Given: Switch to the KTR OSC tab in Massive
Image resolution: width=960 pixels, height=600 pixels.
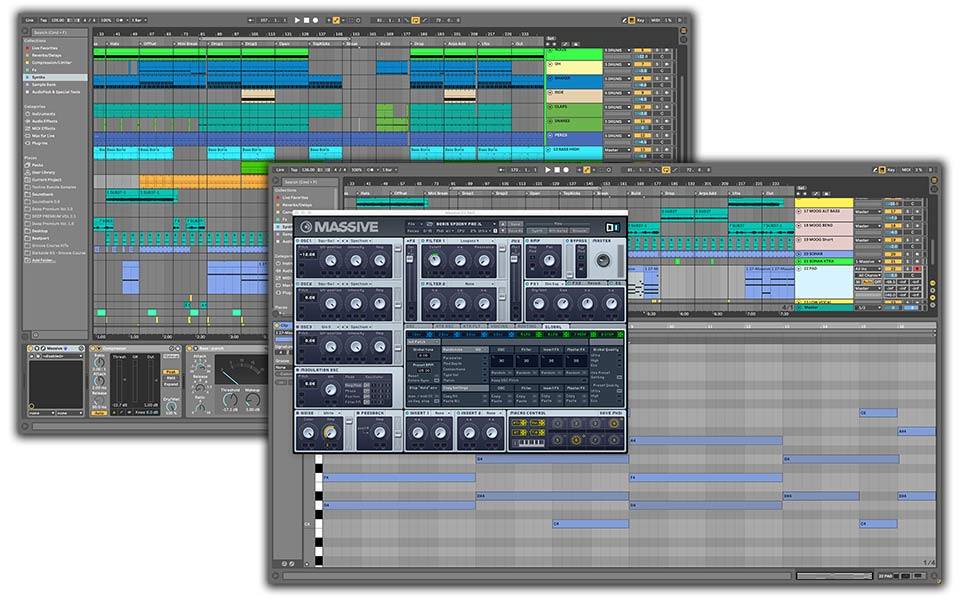Looking at the screenshot, I should pyautogui.click(x=446, y=327).
